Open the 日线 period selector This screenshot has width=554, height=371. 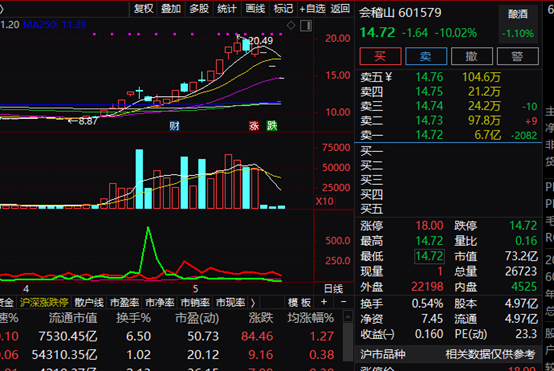click(334, 289)
